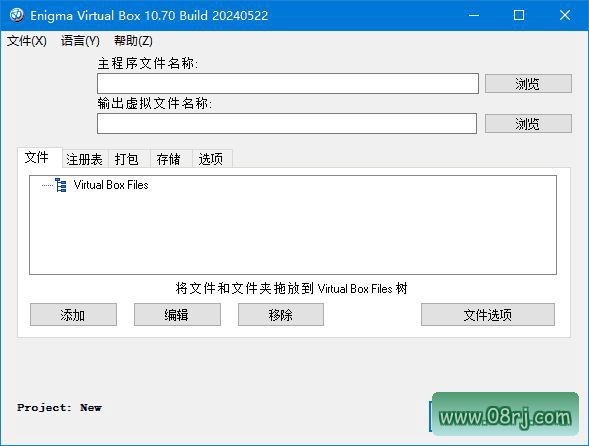Viewport: 589px width, 446px height.
Task: Click the 输出虚拟文件名称 input field
Action: point(287,123)
